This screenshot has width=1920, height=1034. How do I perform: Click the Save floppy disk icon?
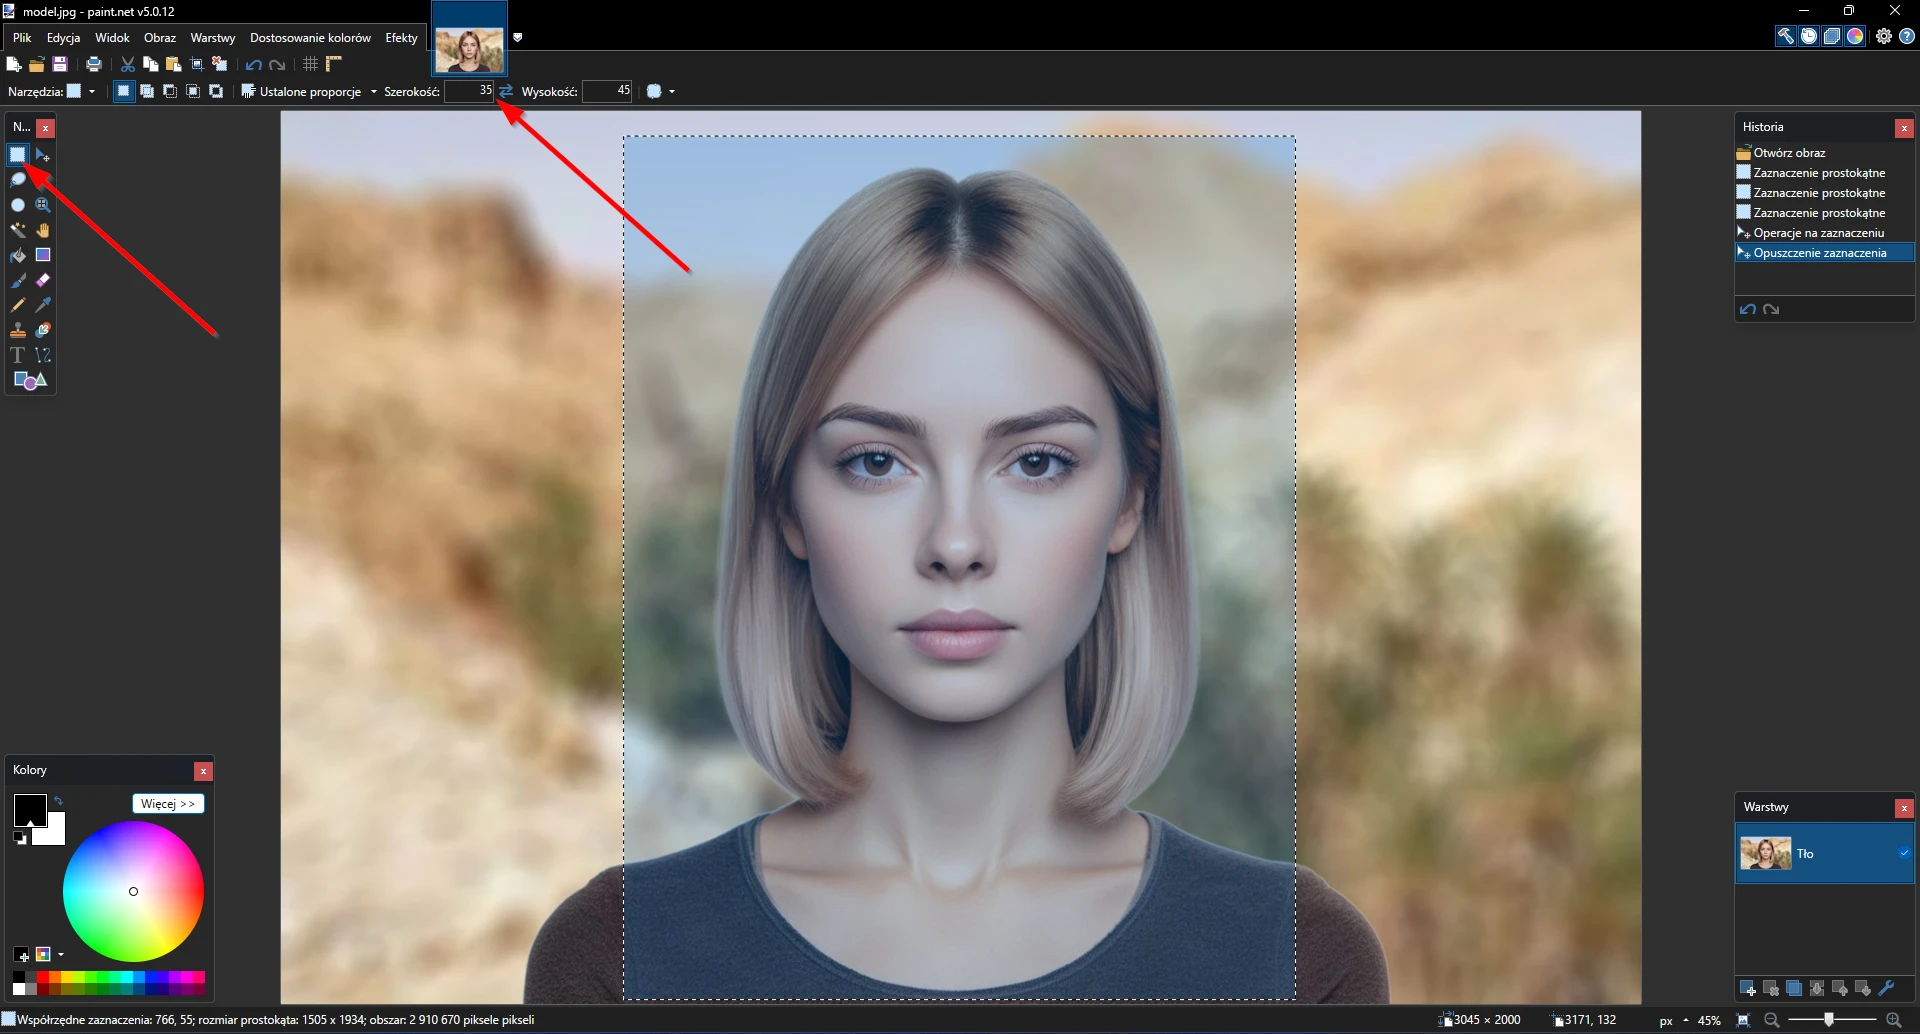(60, 65)
